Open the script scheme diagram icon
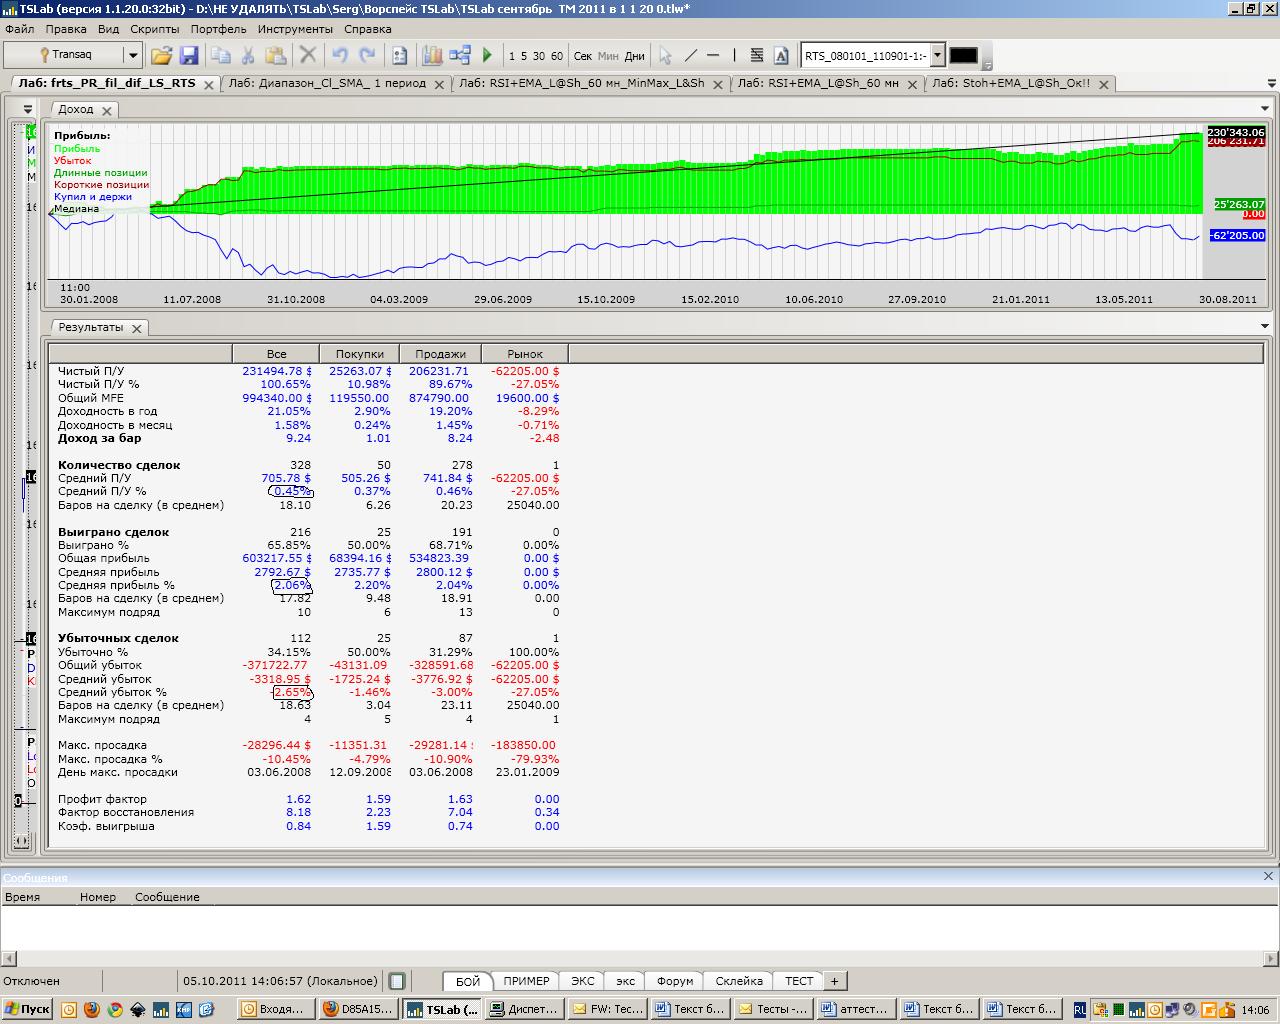The width and height of the screenshot is (1280, 1024). [460, 56]
